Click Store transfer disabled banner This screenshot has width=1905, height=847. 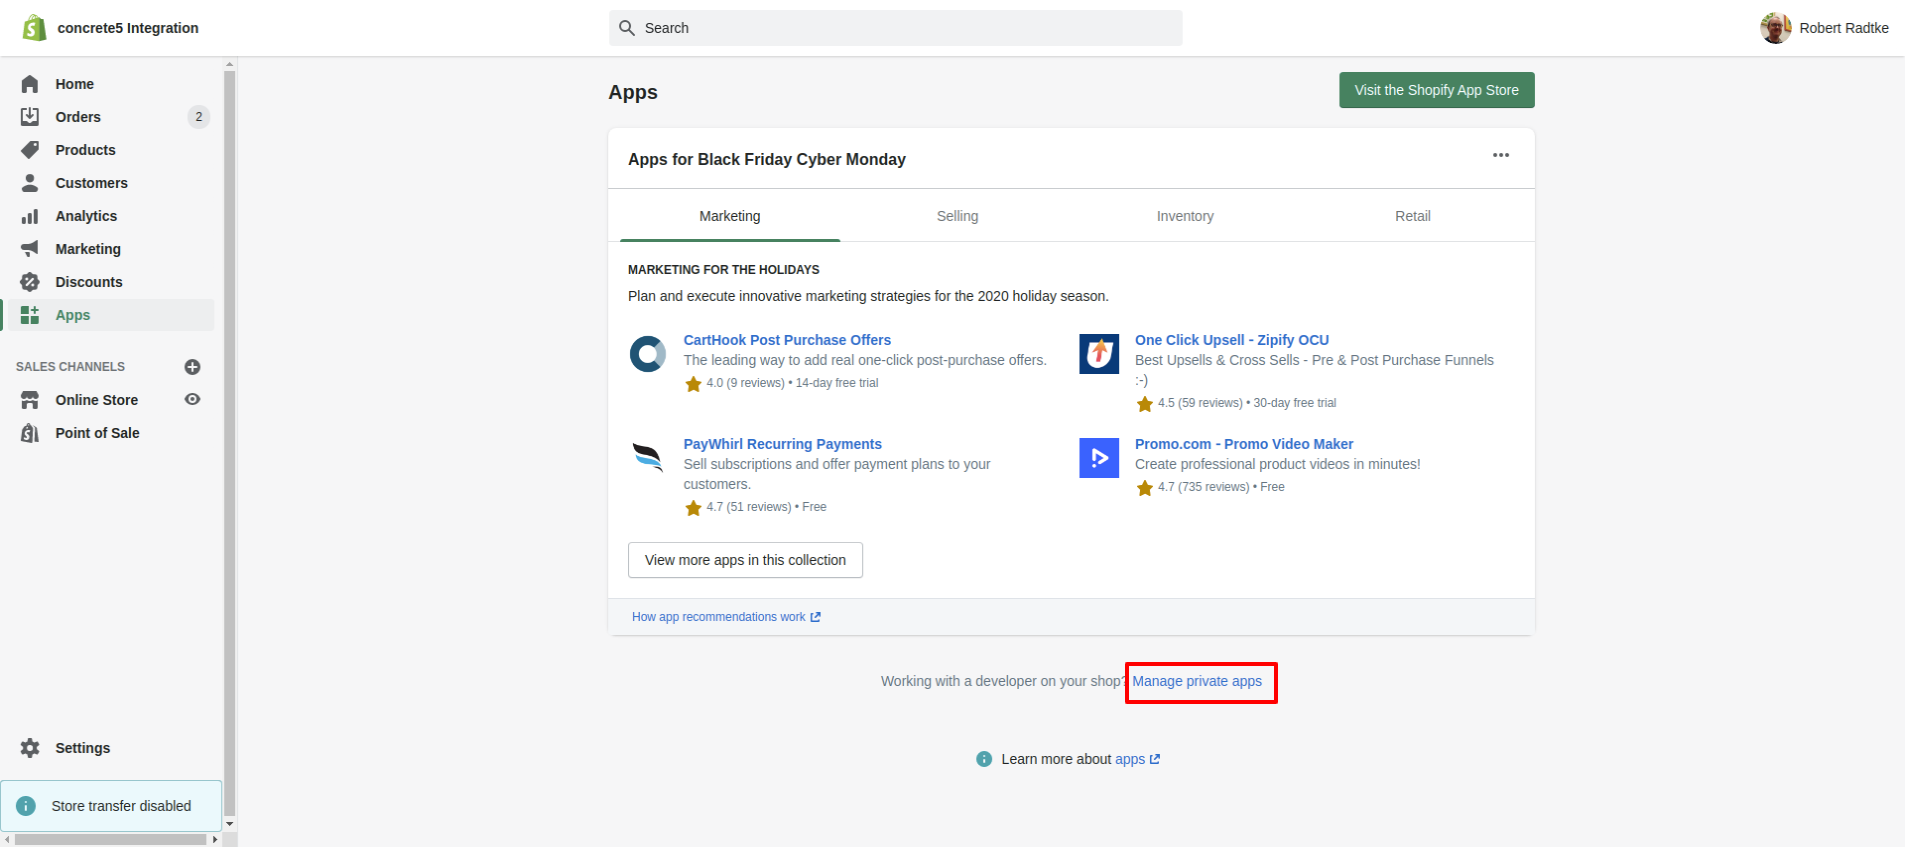[111, 806]
